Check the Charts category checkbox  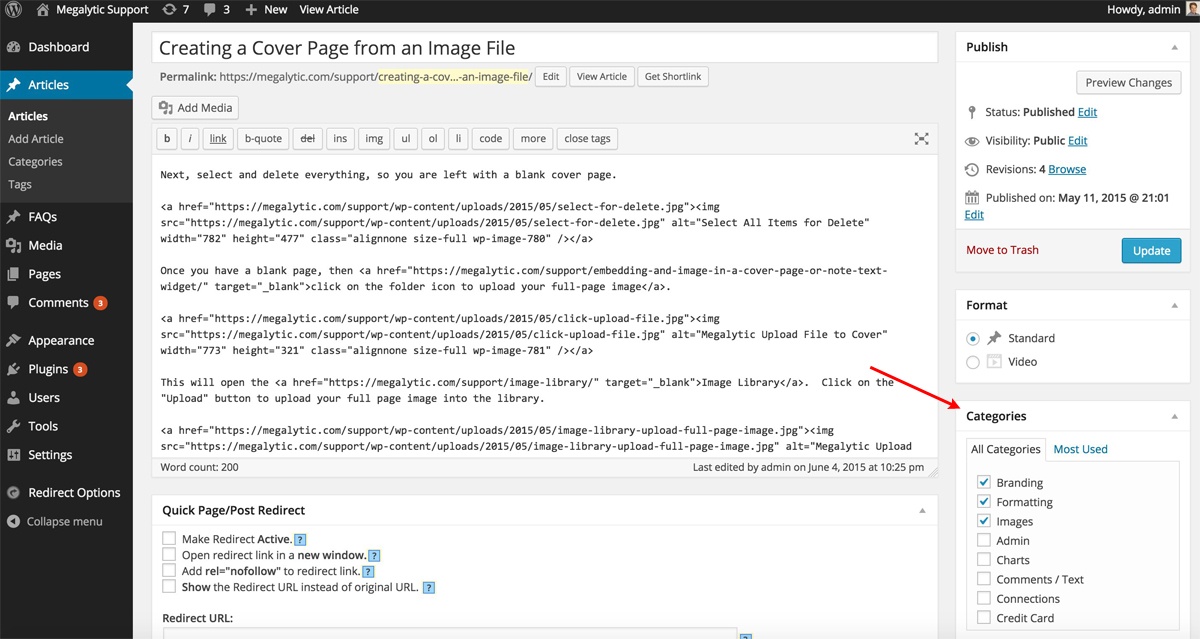click(984, 560)
